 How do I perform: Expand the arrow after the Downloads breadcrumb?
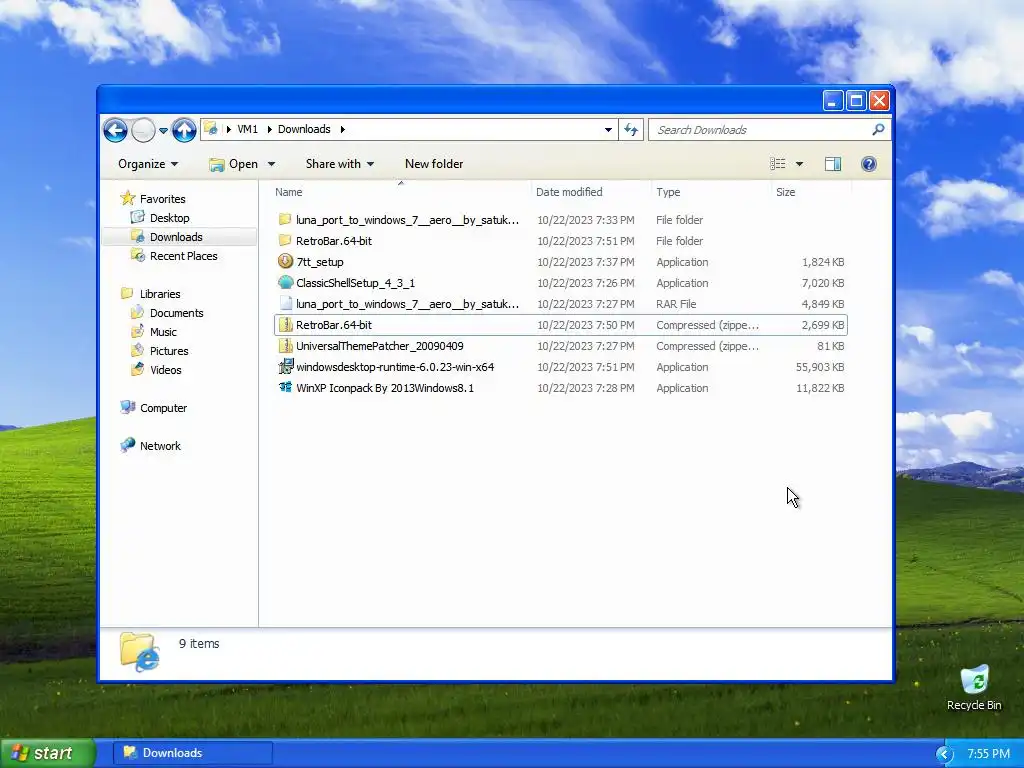click(342, 129)
